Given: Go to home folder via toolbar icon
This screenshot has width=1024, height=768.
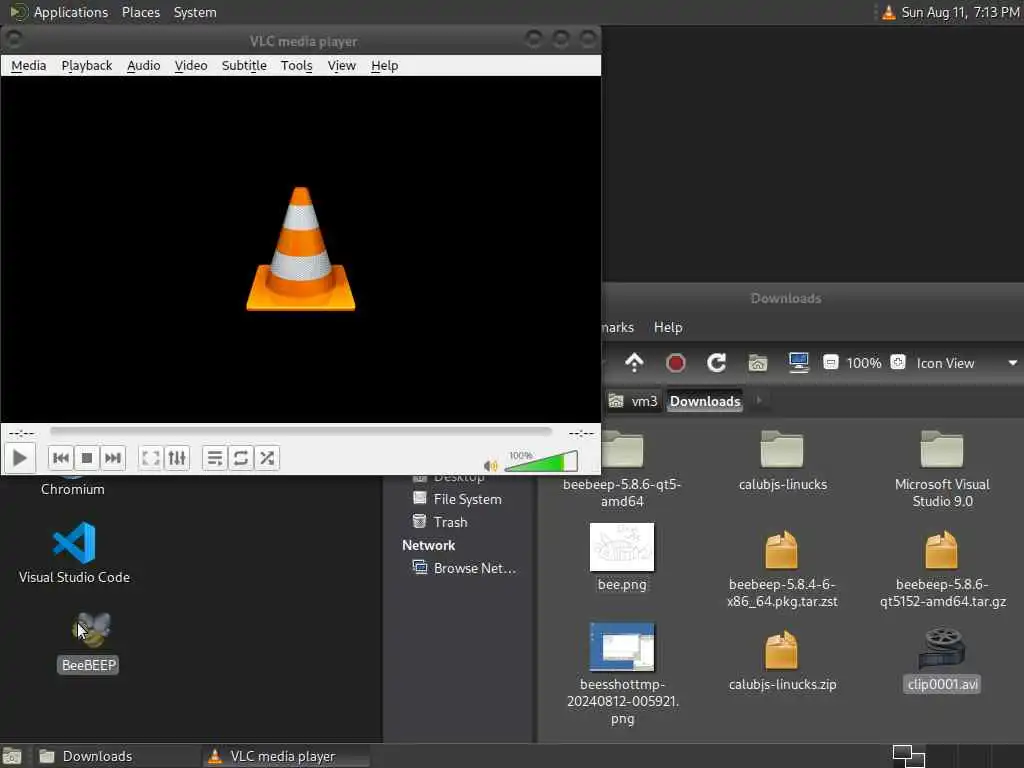Looking at the screenshot, I should [758, 362].
